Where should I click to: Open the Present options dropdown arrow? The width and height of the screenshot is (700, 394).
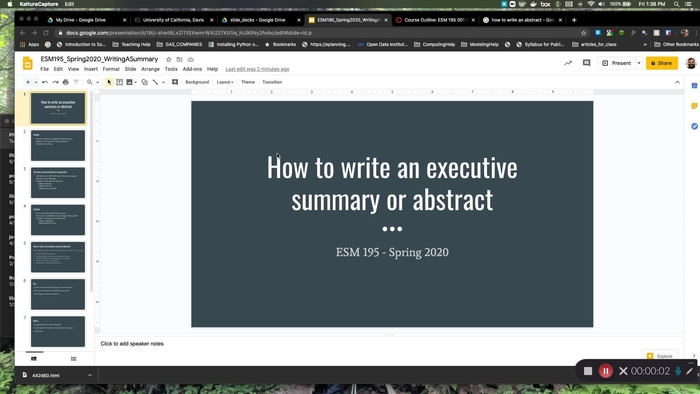pyautogui.click(x=639, y=63)
